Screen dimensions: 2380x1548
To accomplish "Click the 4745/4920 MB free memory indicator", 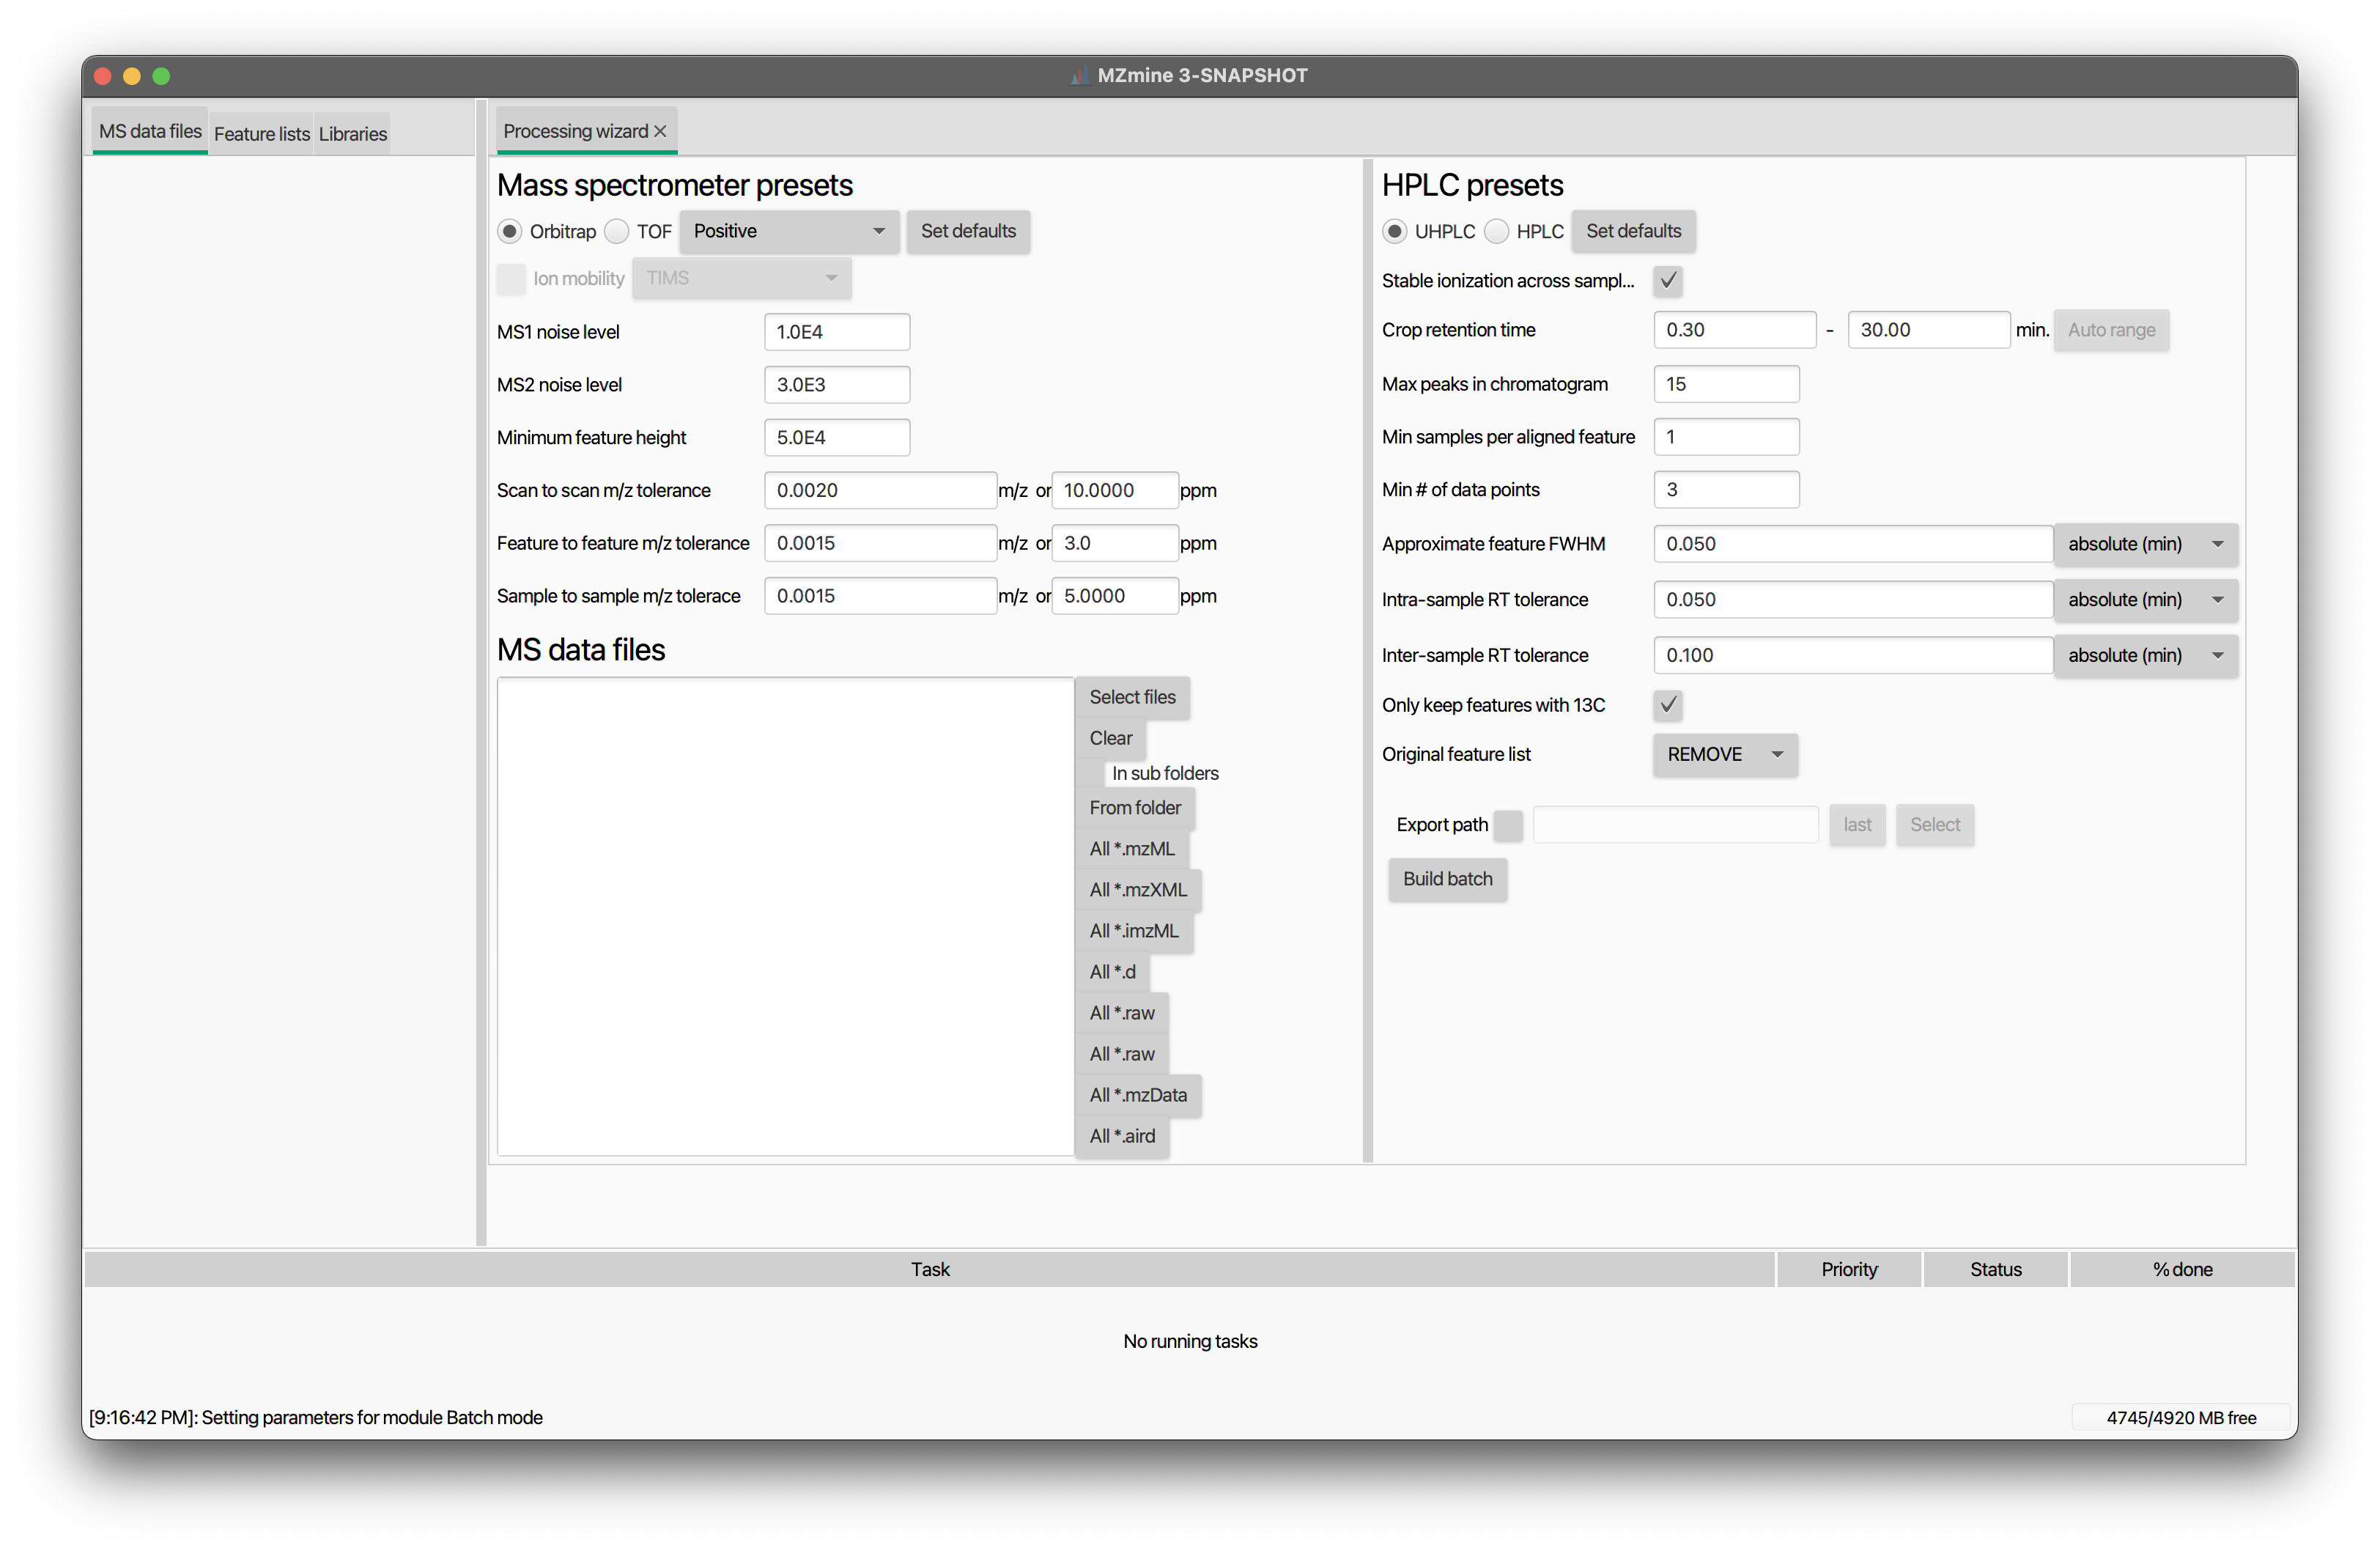I will (x=2180, y=1418).
